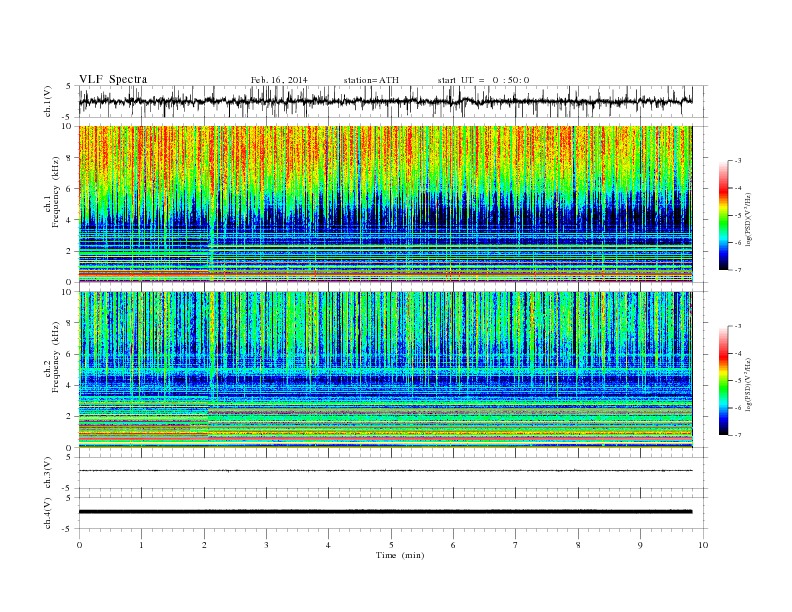
Task: Click the ch.1 waveform trace
Action: [x=385, y=101]
